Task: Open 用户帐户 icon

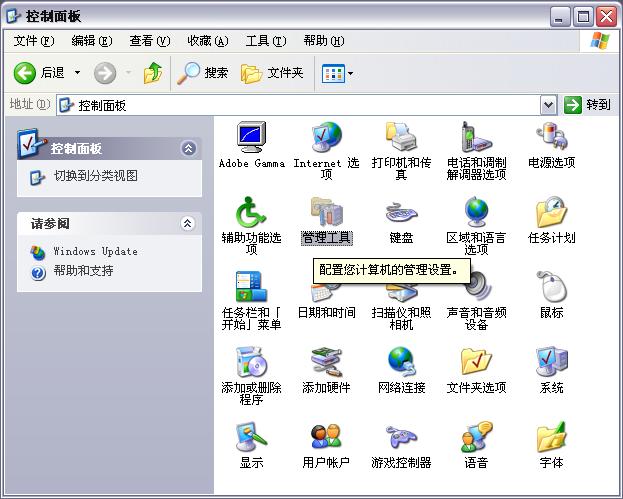Action: (x=326, y=438)
